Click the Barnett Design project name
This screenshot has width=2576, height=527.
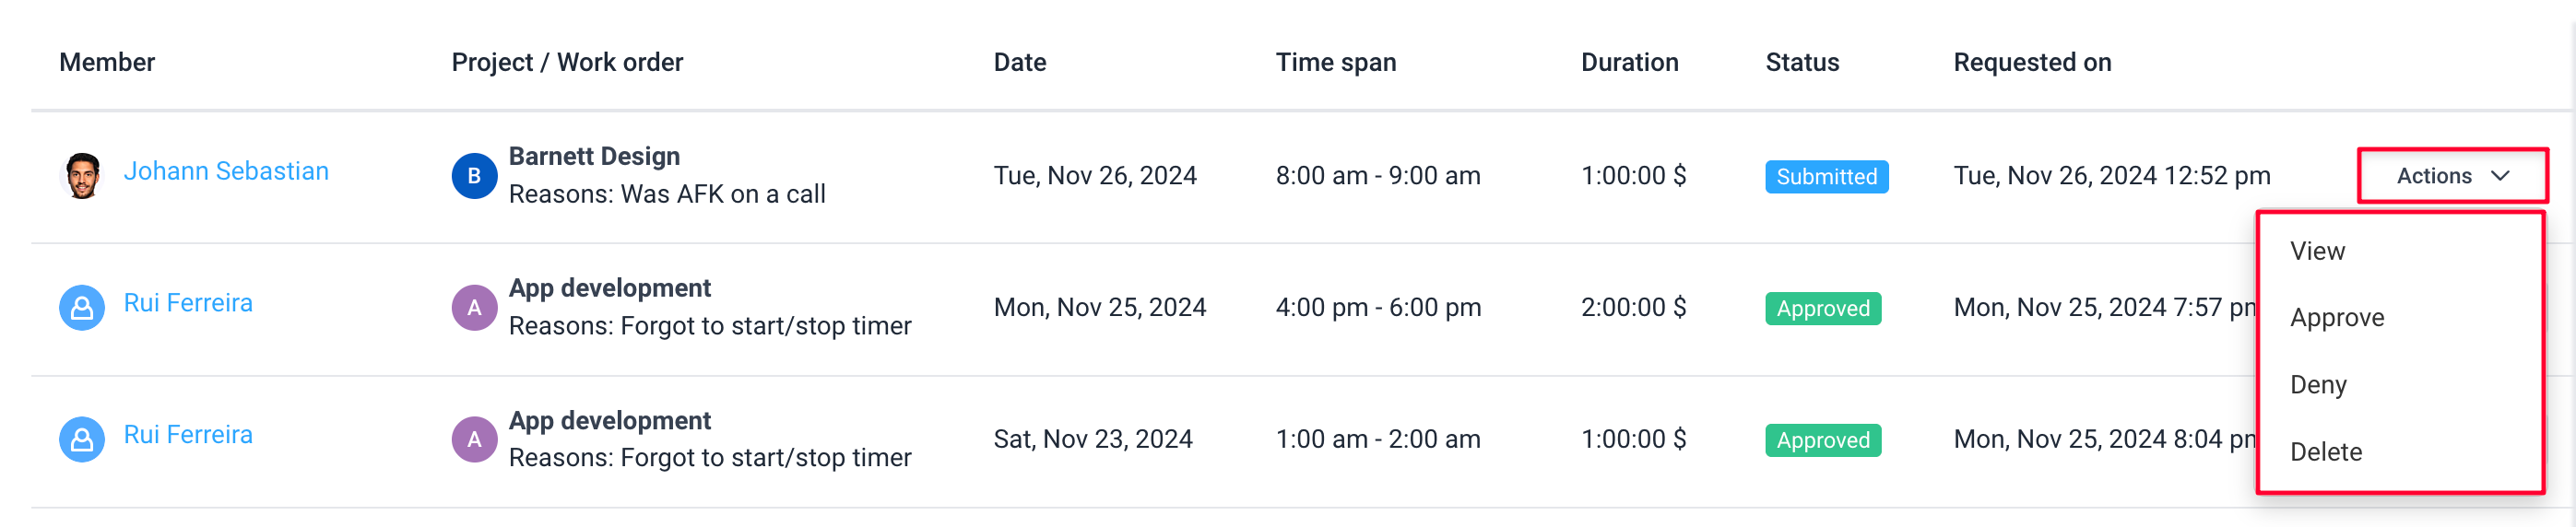(x=594, y=156)
